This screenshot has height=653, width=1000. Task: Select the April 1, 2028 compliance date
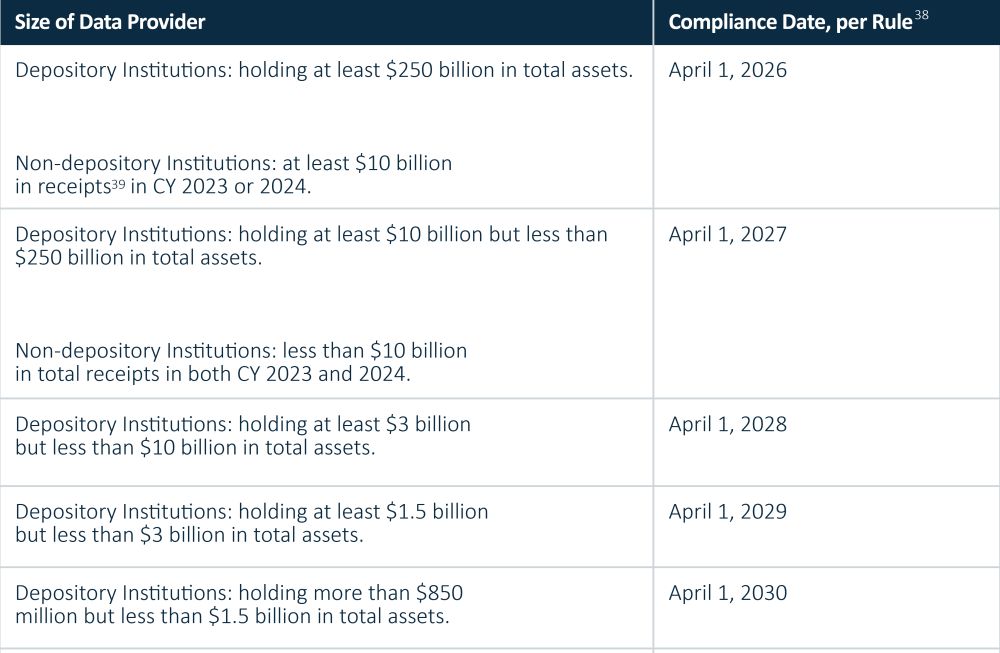point(727,424)
